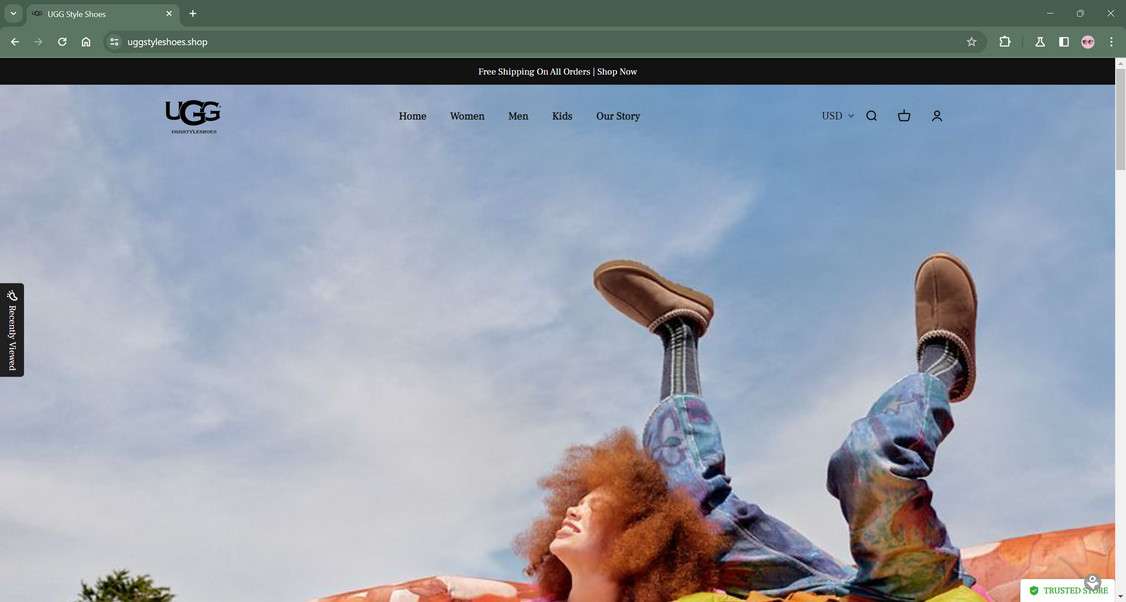Click the scrollbar down arrow
Image resolution: width=1126 pixels, height=602 pixels.
[1119, 596]
